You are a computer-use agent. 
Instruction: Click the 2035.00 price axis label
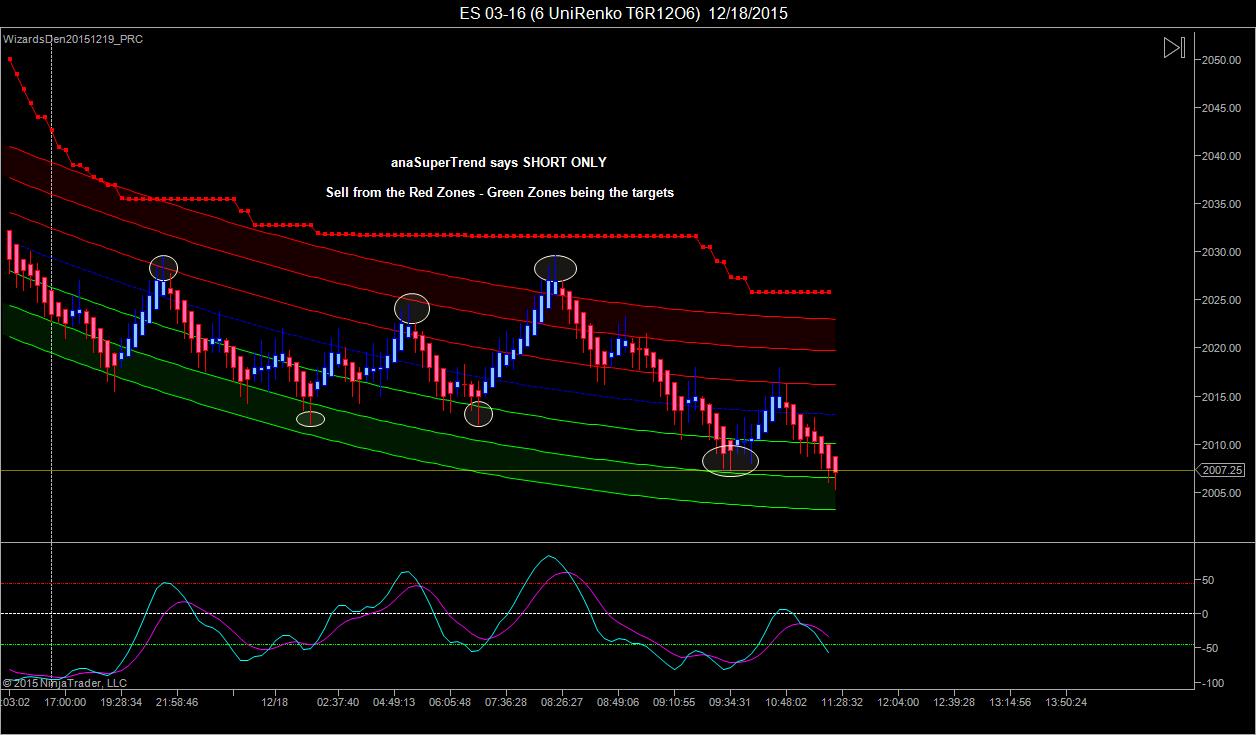point(1221,204)
